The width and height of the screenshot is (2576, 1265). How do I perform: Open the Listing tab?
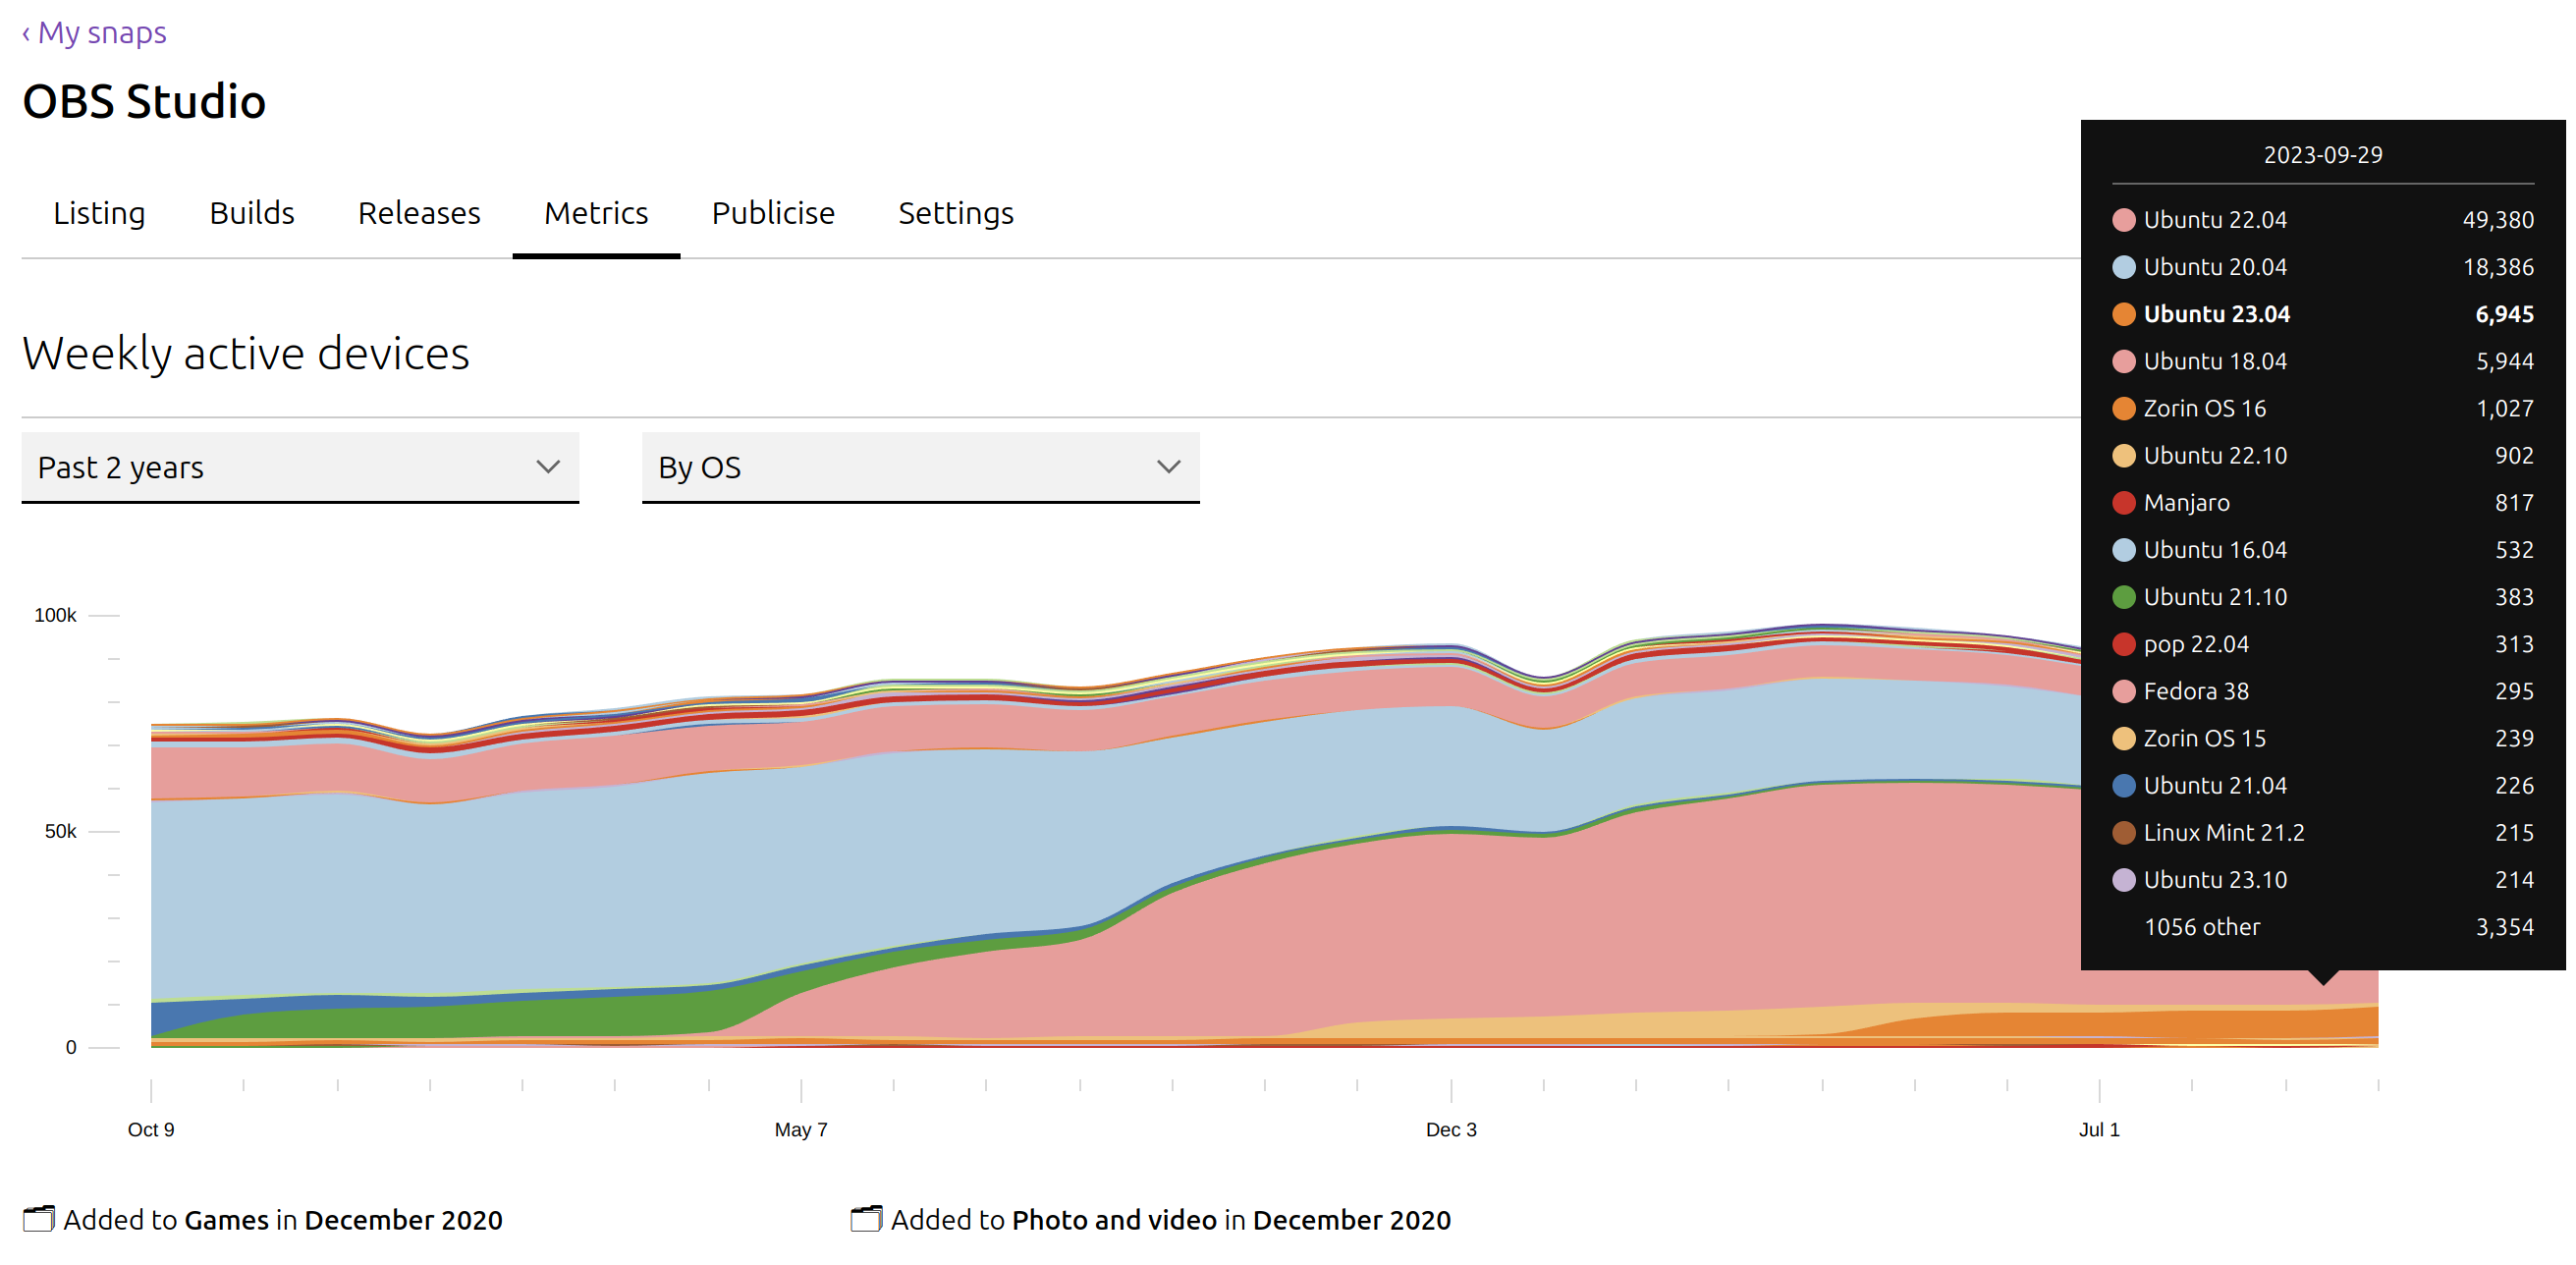[99, 213]
